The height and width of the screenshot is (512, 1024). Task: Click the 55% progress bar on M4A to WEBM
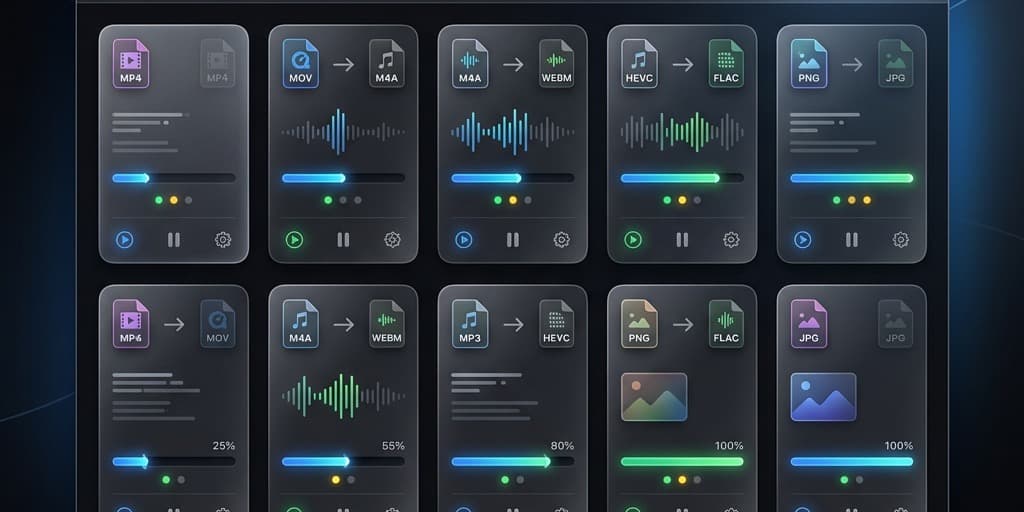pyautogui.click(x=343, y=462)
